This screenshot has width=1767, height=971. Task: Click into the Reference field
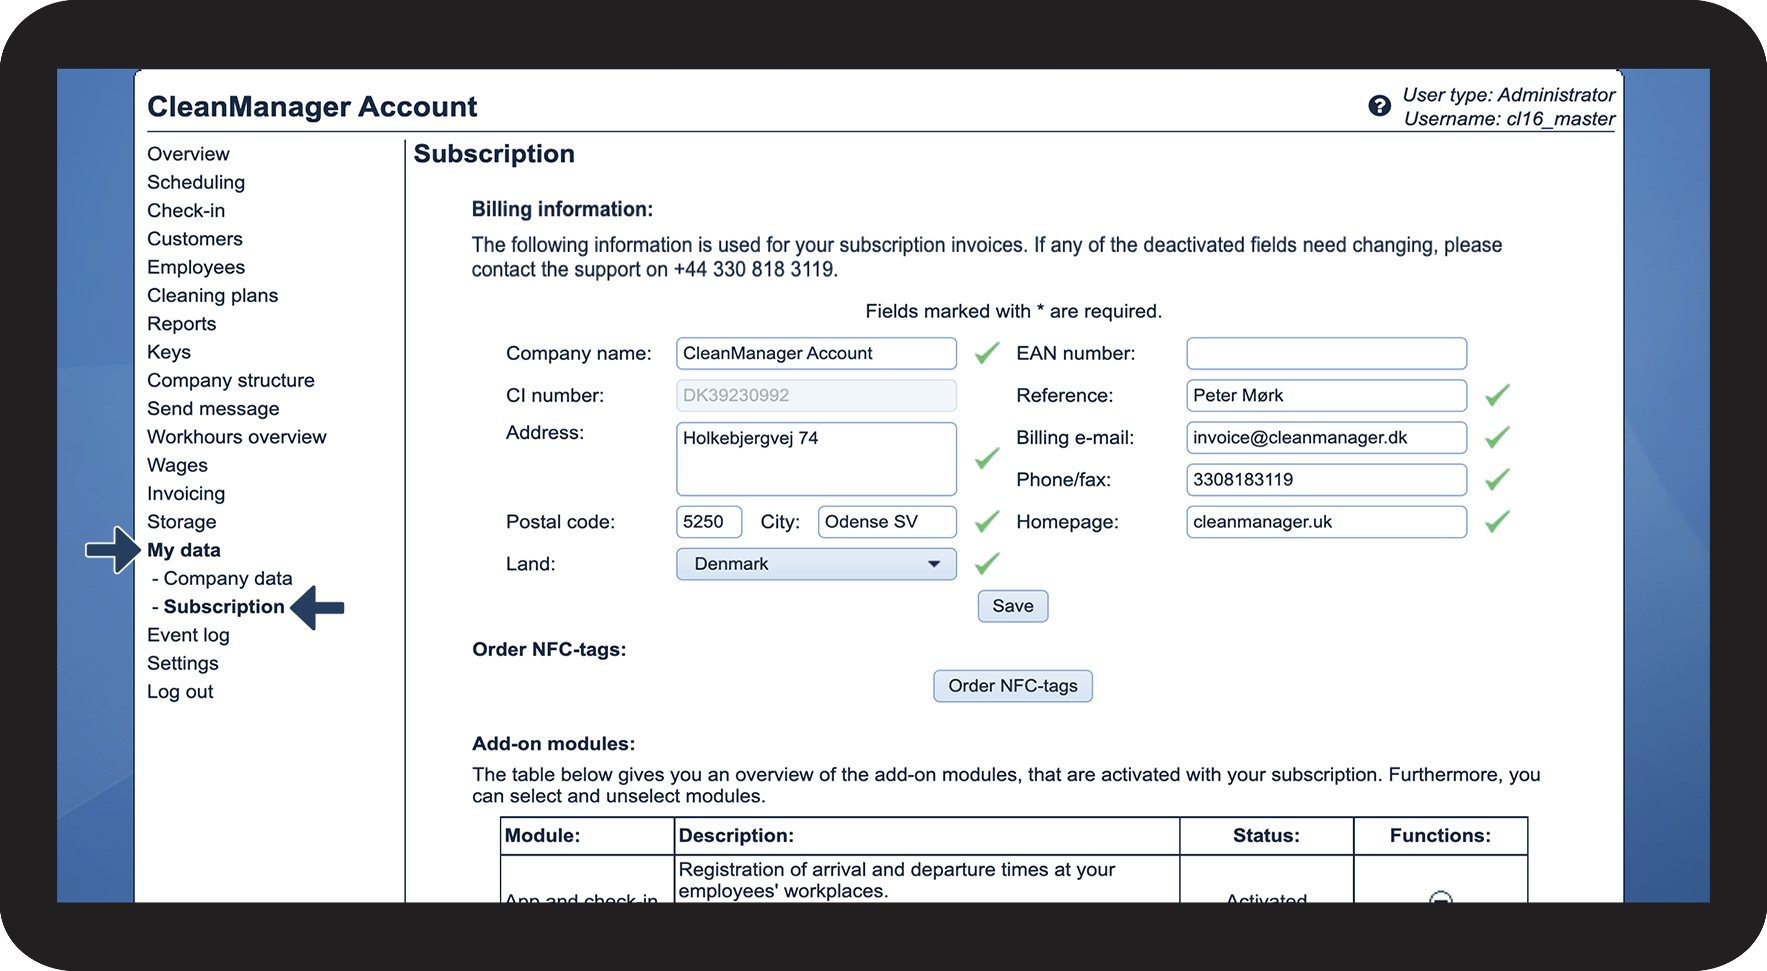point(1326,395)
